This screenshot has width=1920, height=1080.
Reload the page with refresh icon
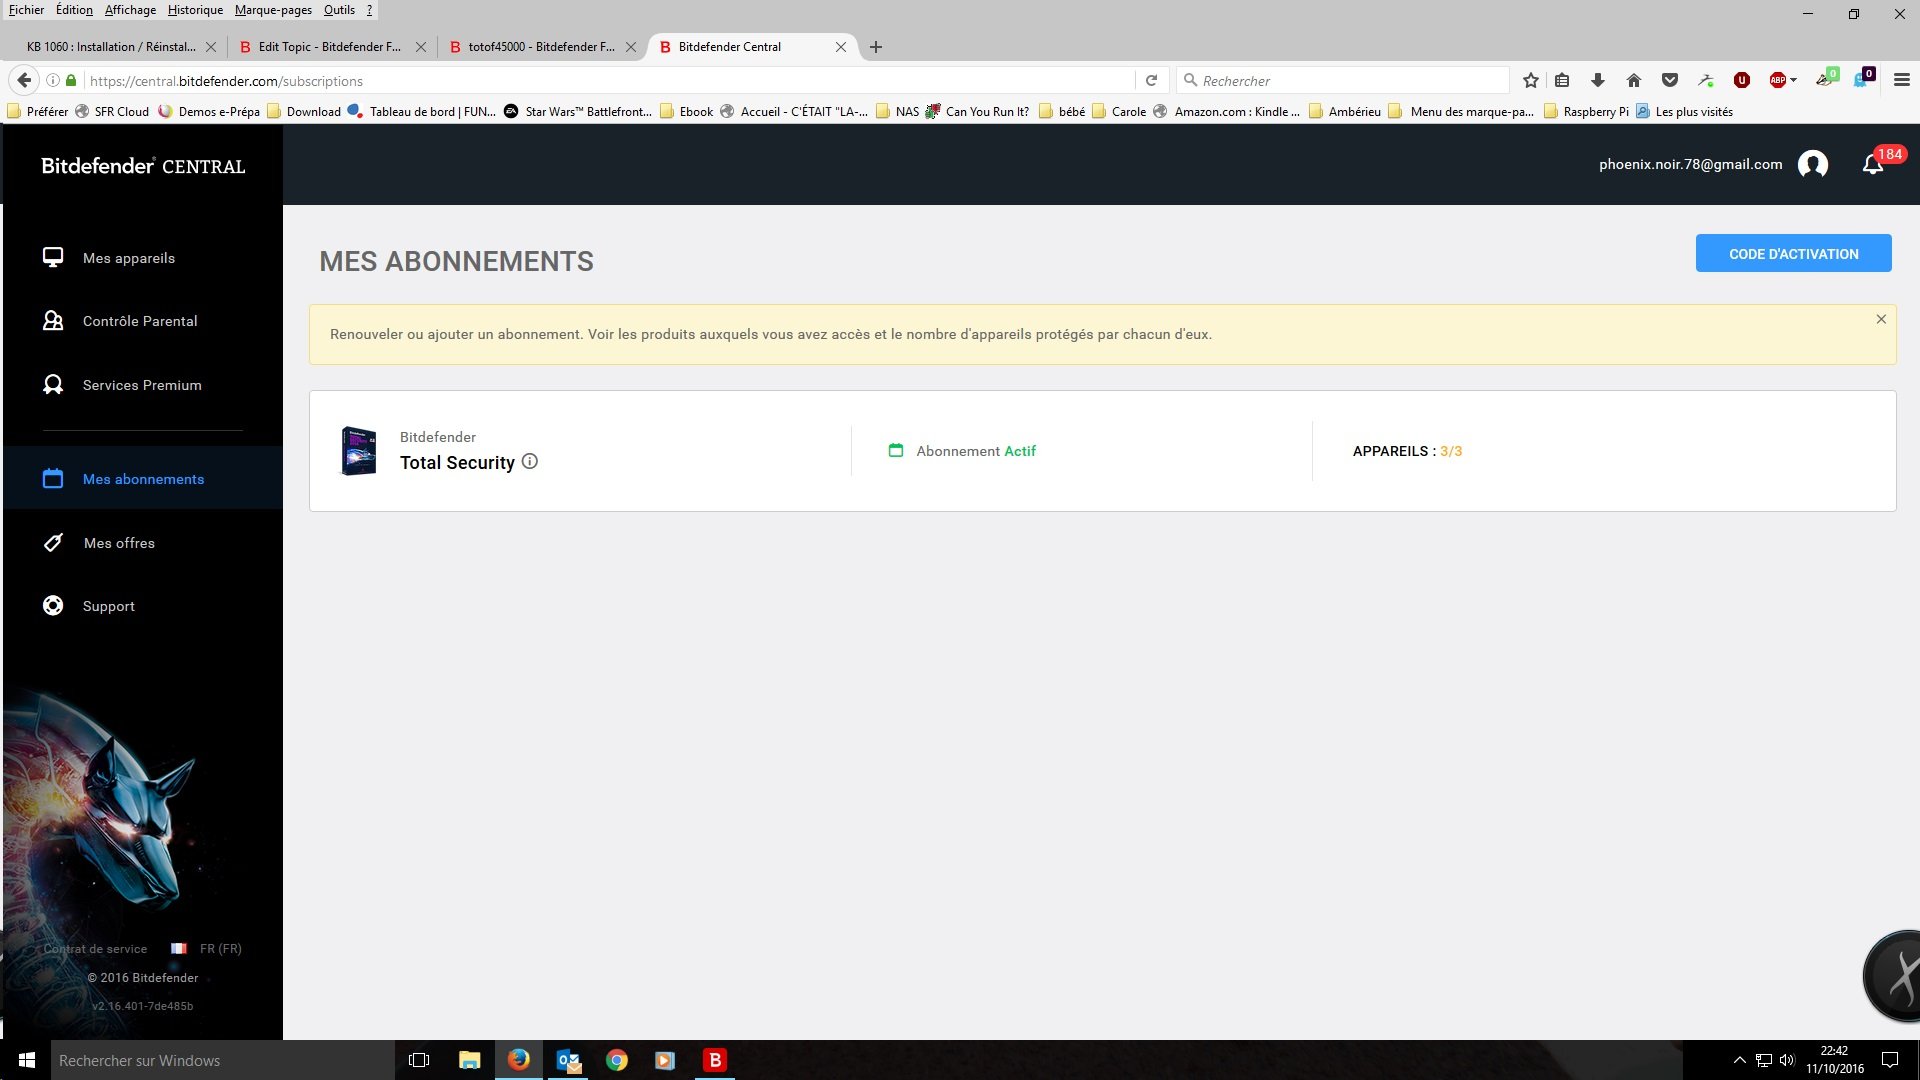(x=1151, y=81)
